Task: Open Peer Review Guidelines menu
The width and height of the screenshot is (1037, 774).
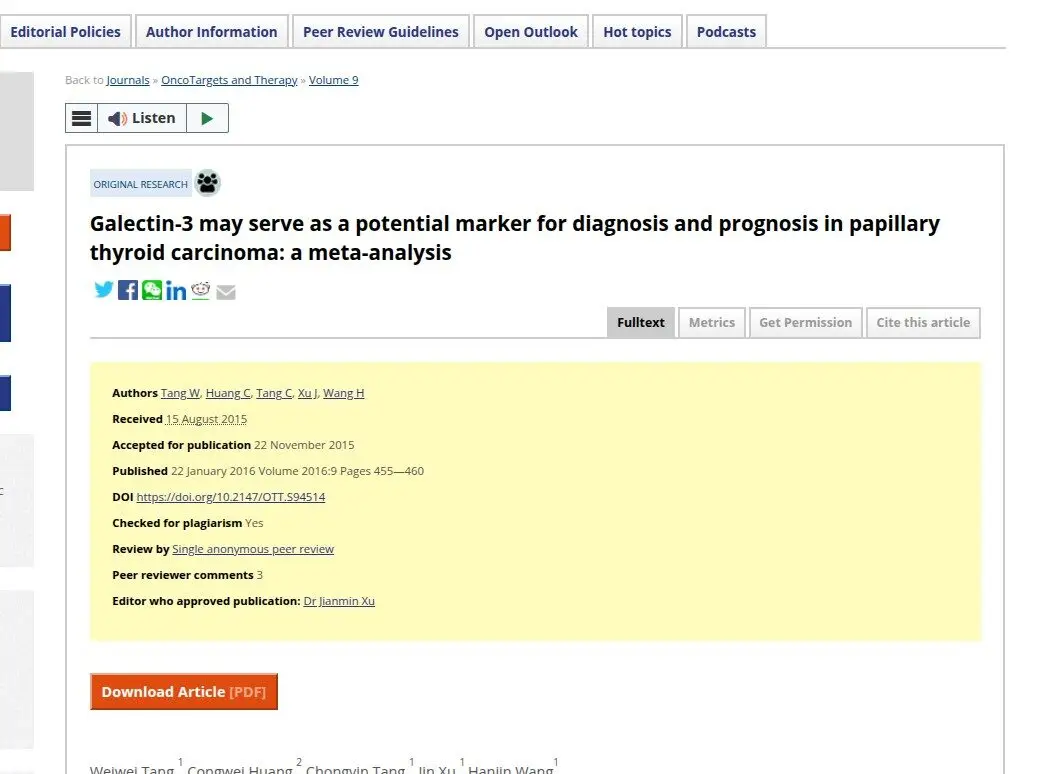Action: [381, 32]
